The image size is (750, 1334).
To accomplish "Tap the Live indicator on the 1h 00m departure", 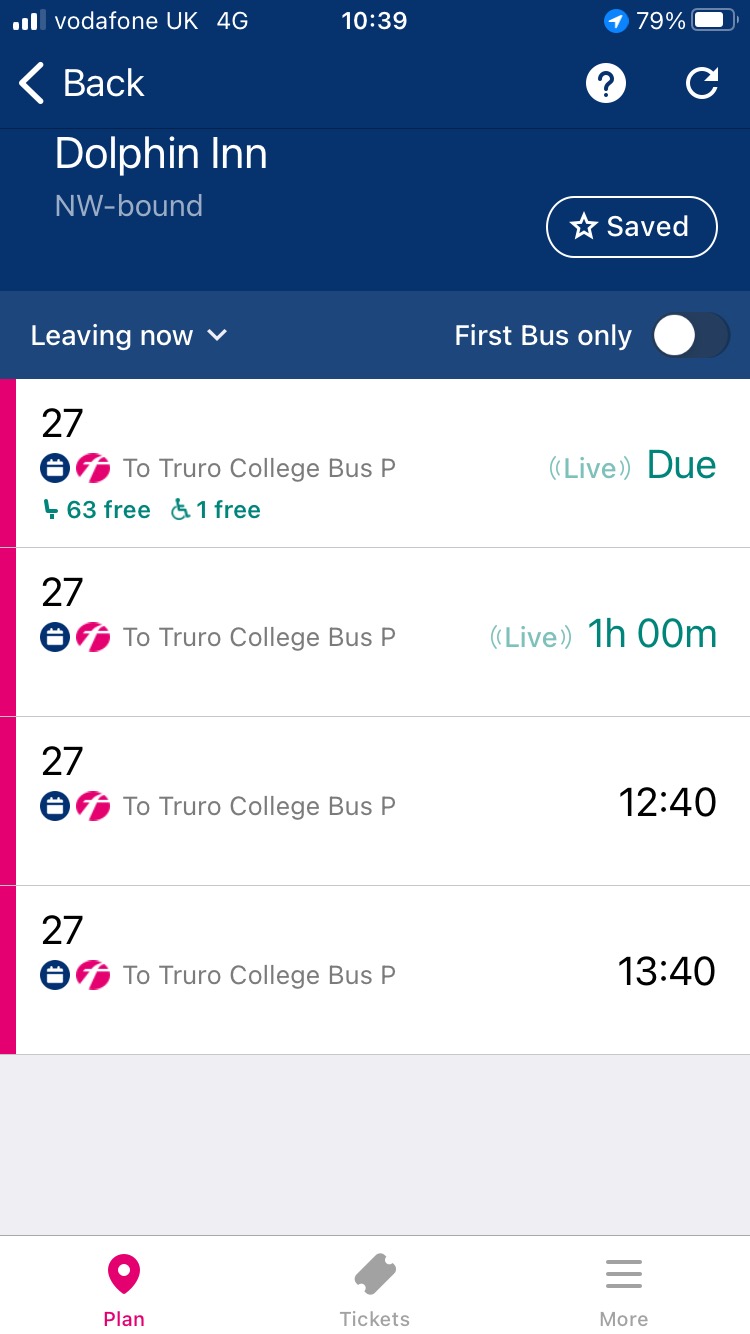I will coord(531,636).
